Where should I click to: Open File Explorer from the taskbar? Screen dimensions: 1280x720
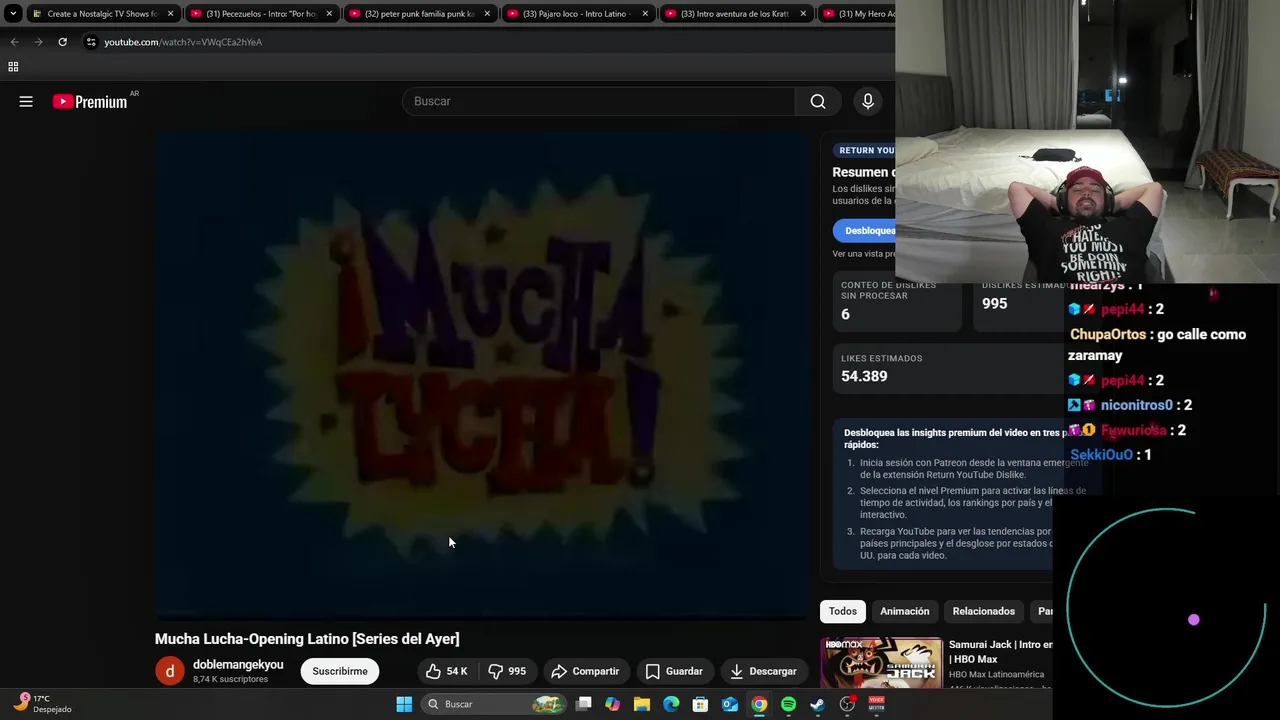click(x=642, y=704)
